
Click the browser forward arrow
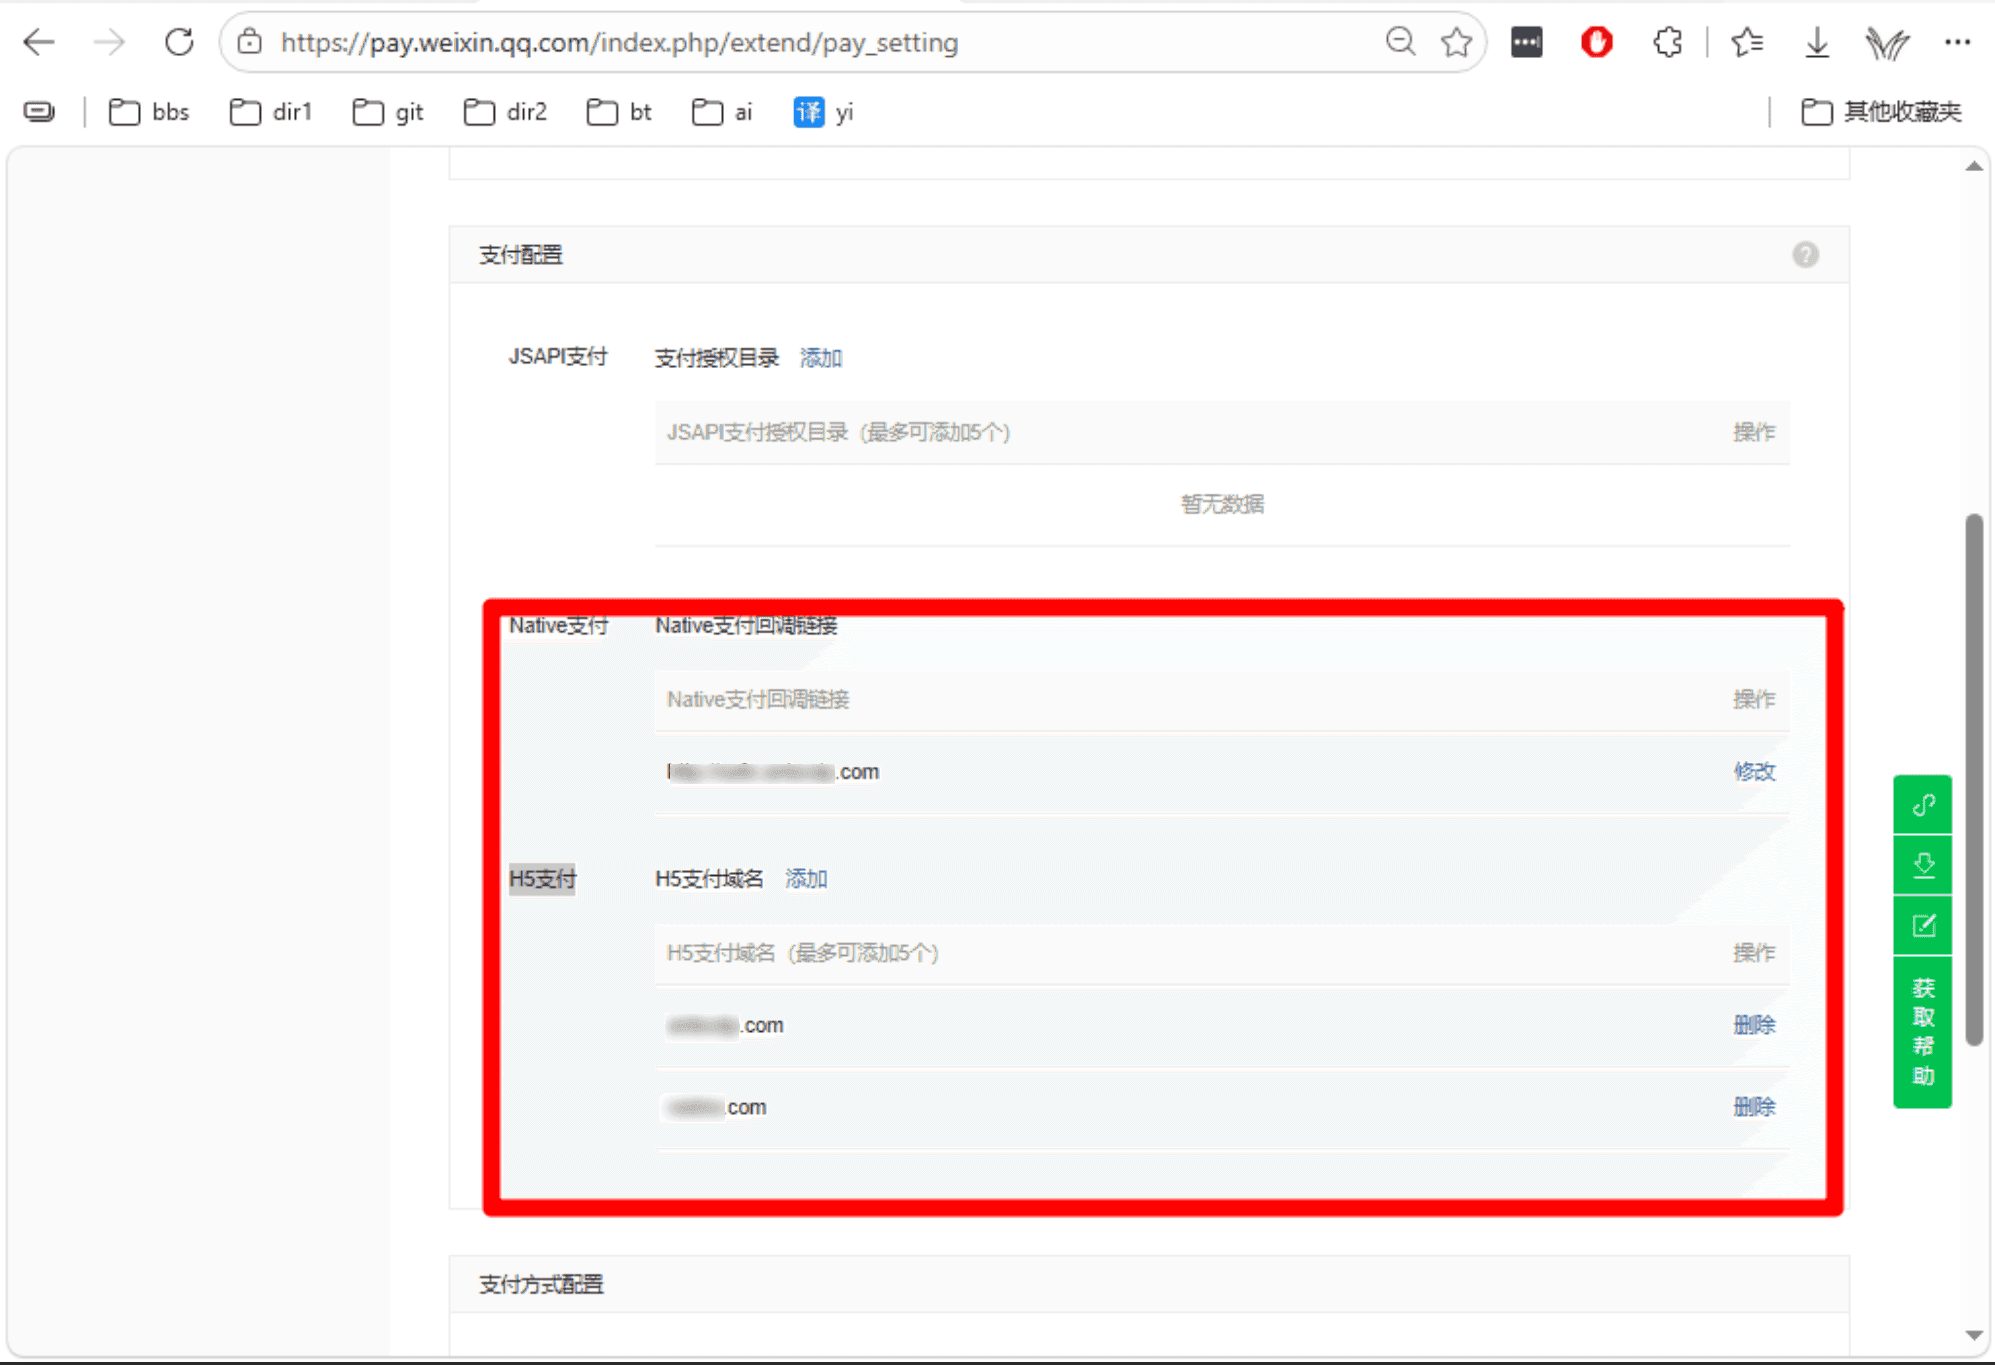click(x=109, y=42)
